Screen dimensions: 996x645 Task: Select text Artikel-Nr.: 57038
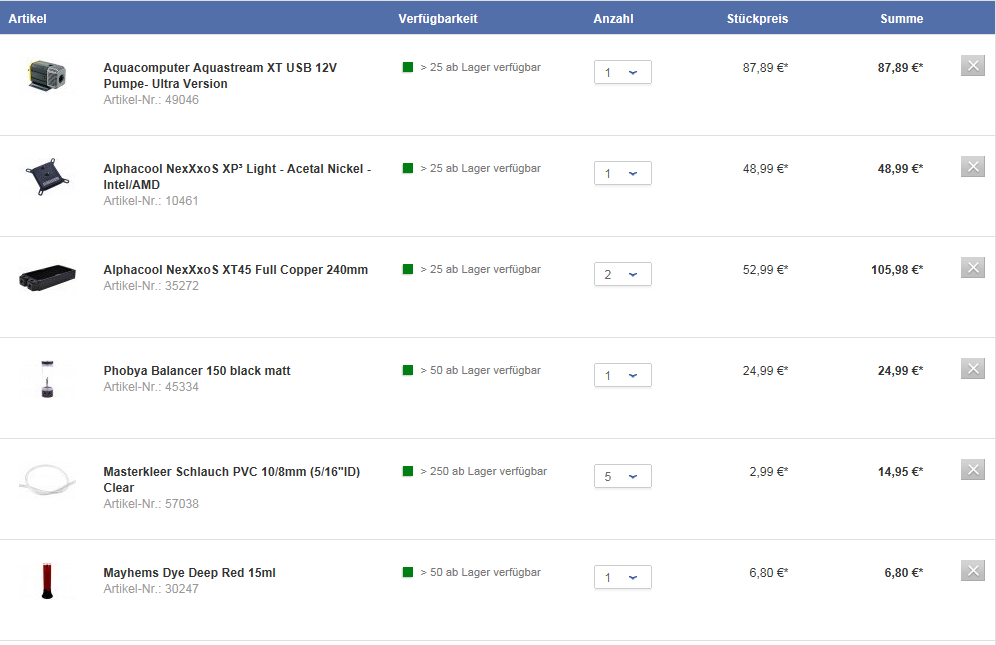click(x=151, y=504)
